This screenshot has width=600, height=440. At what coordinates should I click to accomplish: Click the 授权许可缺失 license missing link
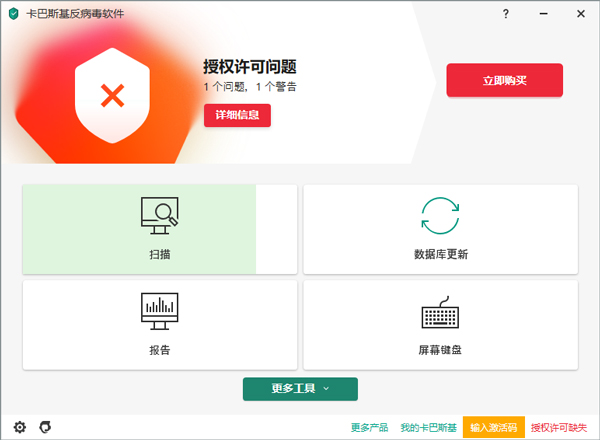[559, 427]
